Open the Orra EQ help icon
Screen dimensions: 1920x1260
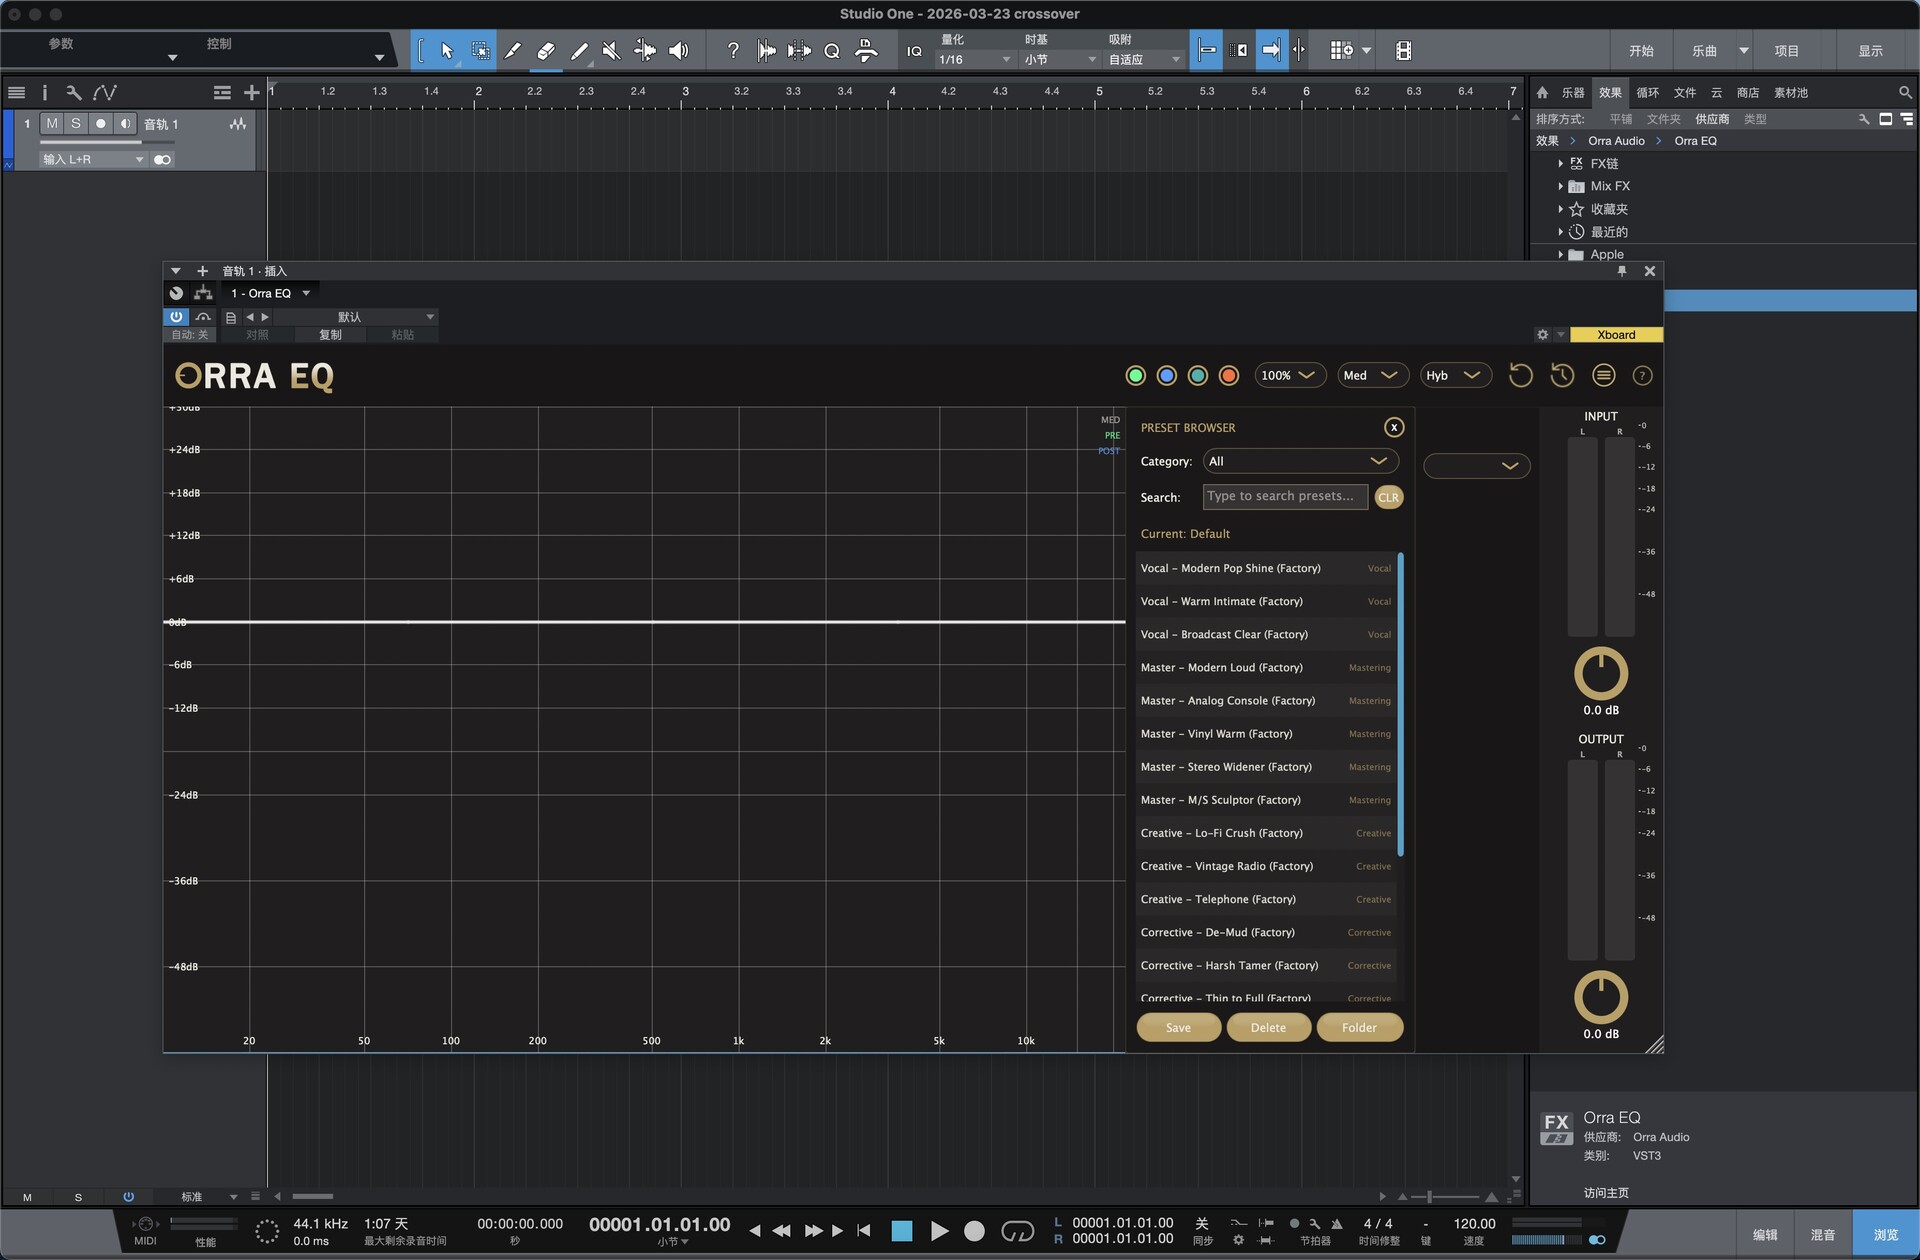(1642, 376)
